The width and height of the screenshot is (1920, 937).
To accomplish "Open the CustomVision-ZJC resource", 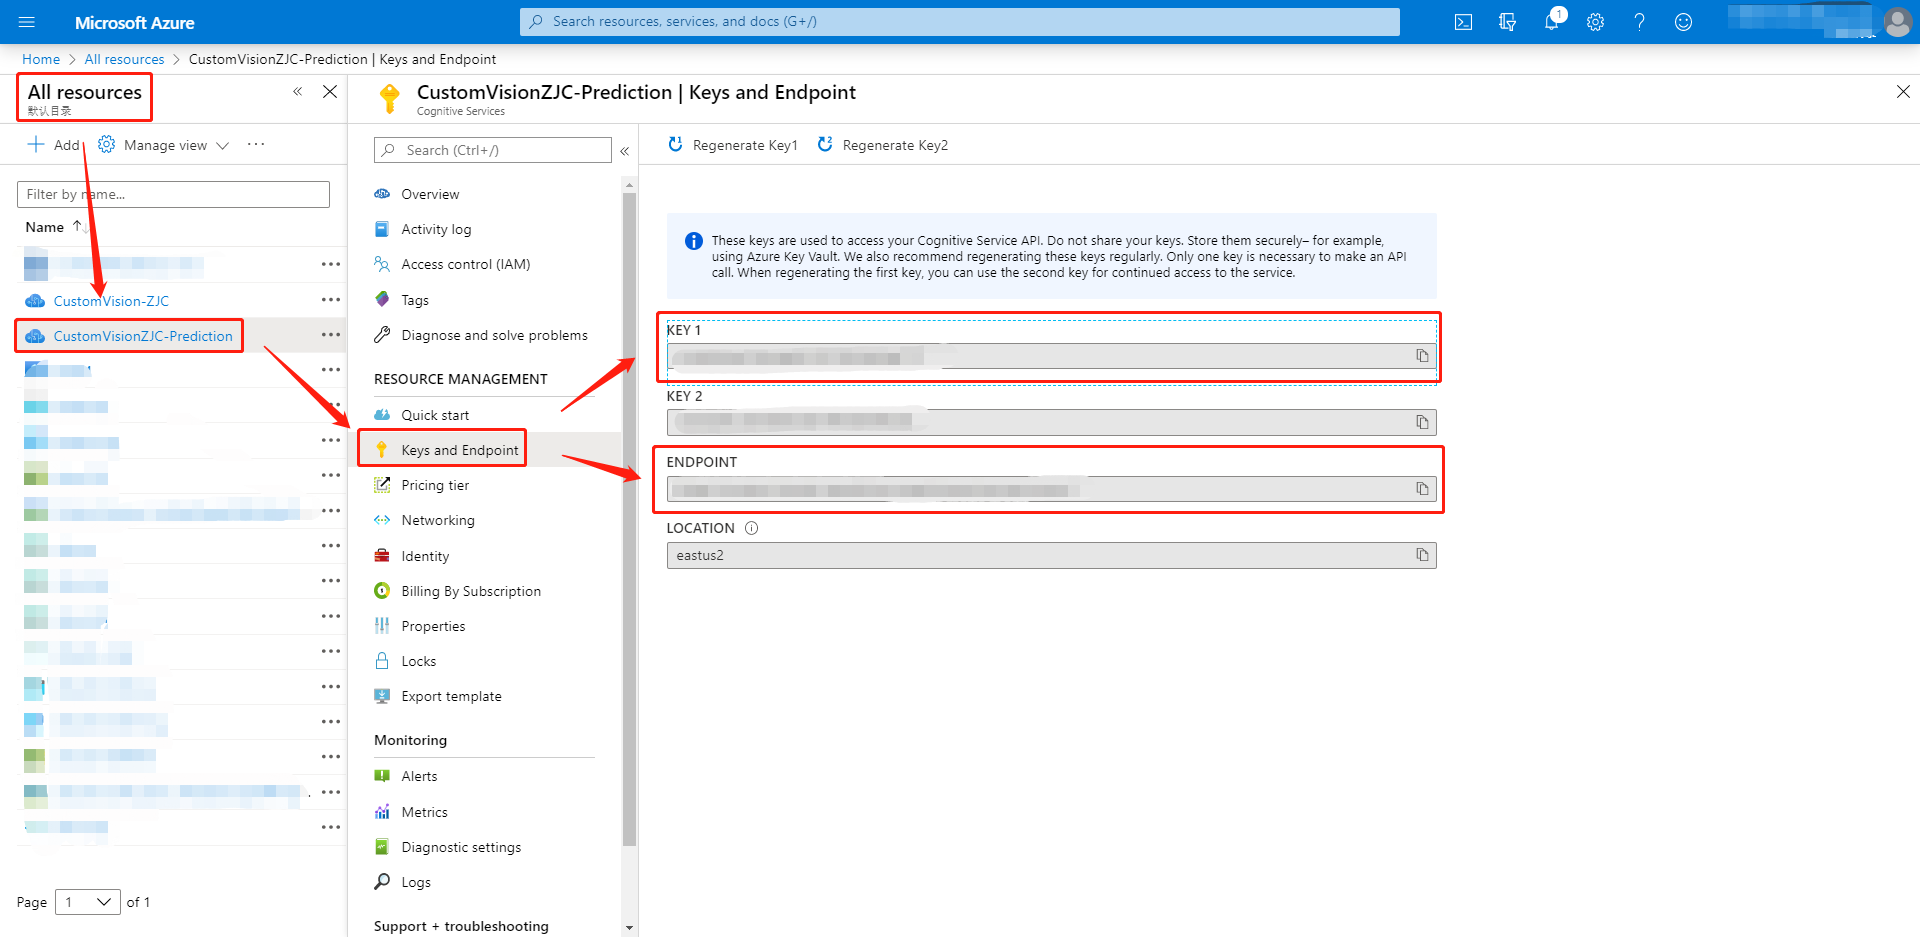I will pyautogui.click(x=111, y=301).
